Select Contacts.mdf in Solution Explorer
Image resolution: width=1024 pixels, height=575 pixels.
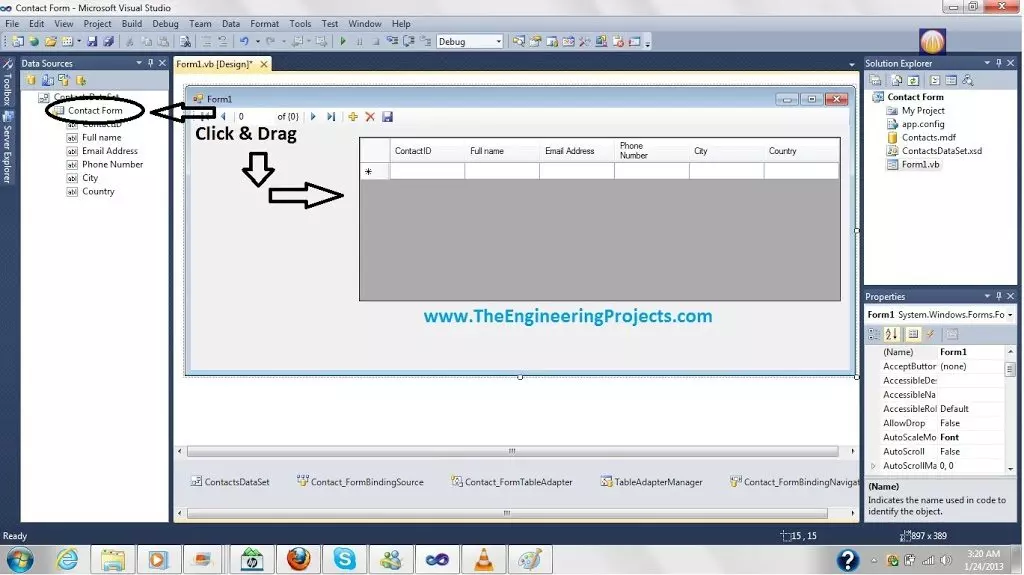point(928,138)
